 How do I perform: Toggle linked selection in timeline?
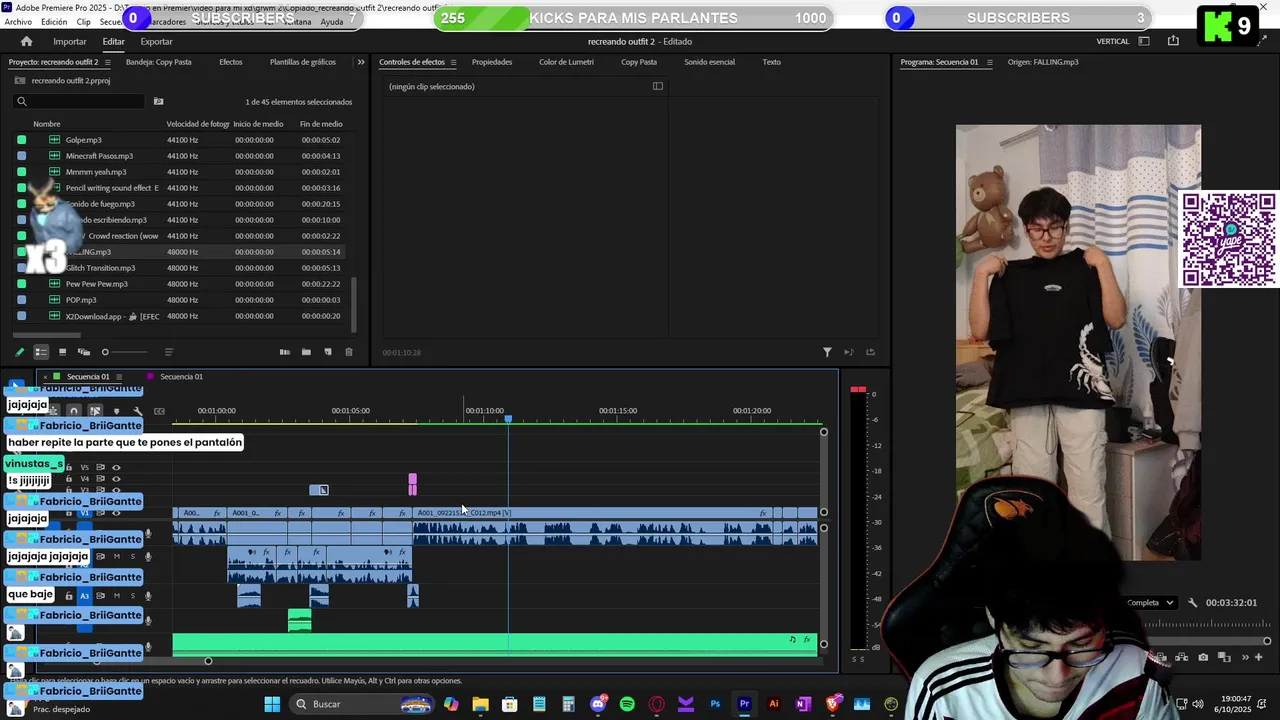click(95, 411)
